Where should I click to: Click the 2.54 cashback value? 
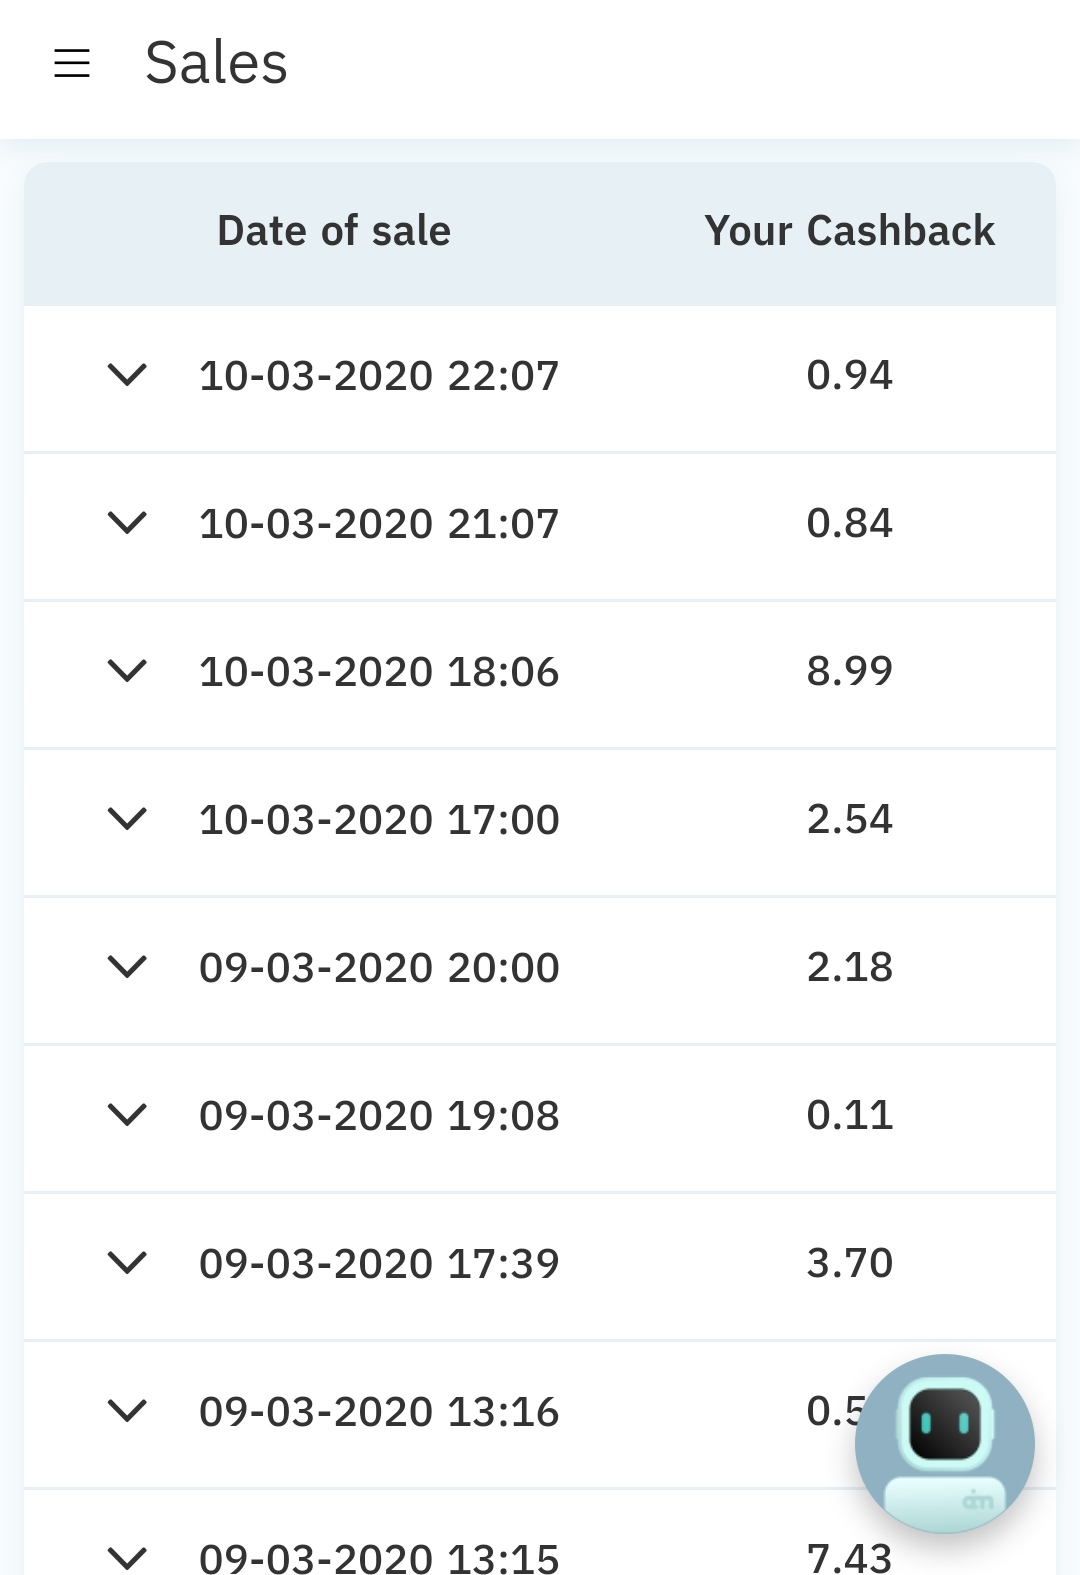849,819
